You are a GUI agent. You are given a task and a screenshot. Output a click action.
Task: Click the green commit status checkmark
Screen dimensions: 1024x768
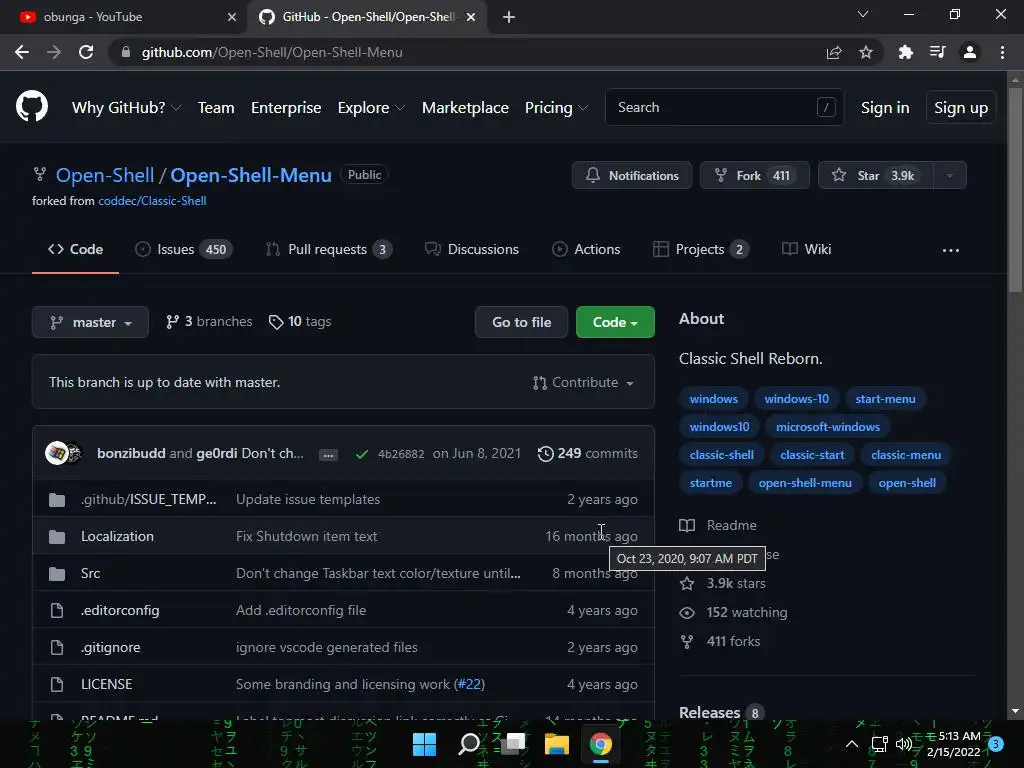coord(362,454)
